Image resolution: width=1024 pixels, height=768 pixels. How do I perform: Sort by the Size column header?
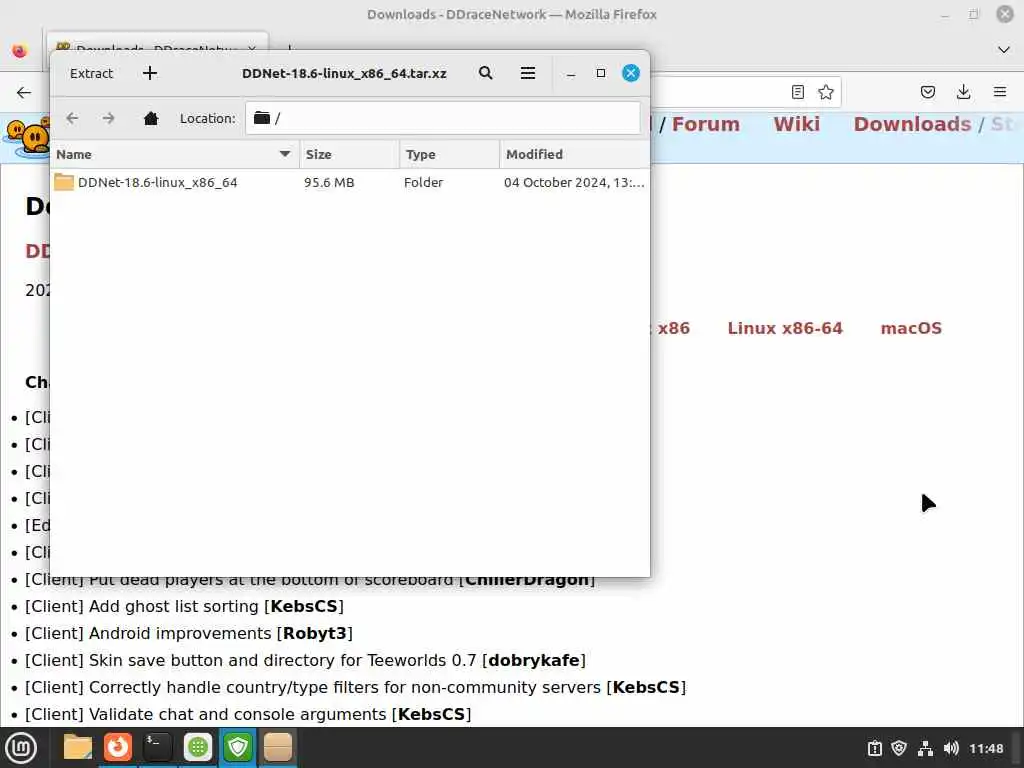click(349, 154)
